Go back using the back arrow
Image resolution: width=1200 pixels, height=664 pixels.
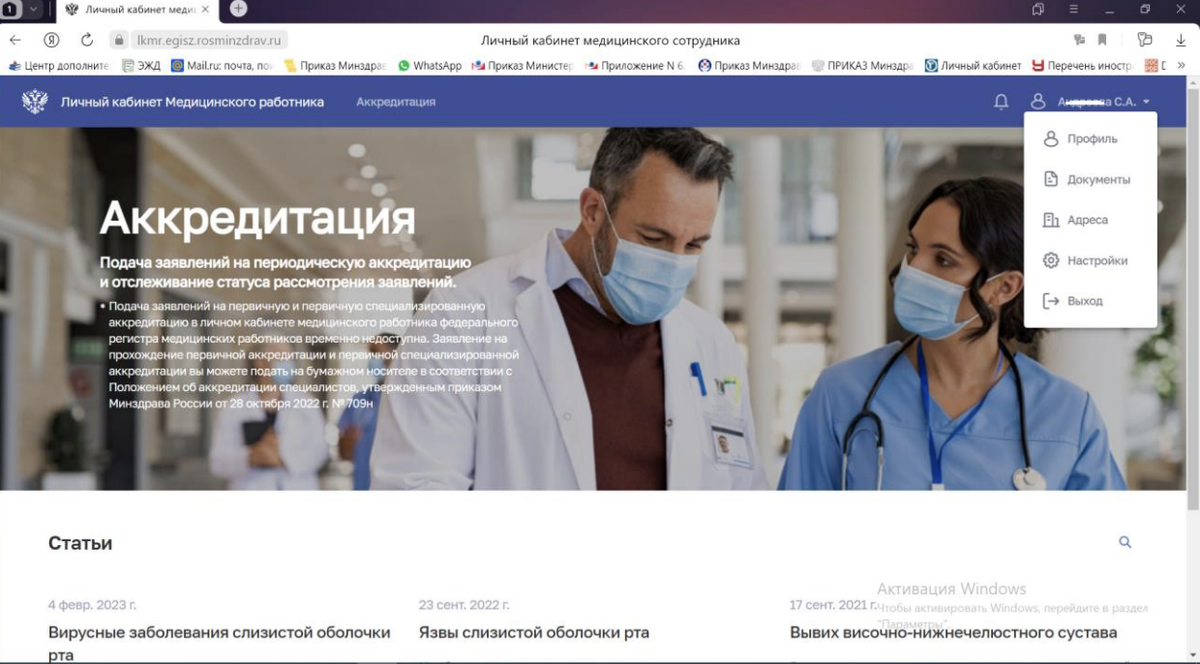coord(16,40)
